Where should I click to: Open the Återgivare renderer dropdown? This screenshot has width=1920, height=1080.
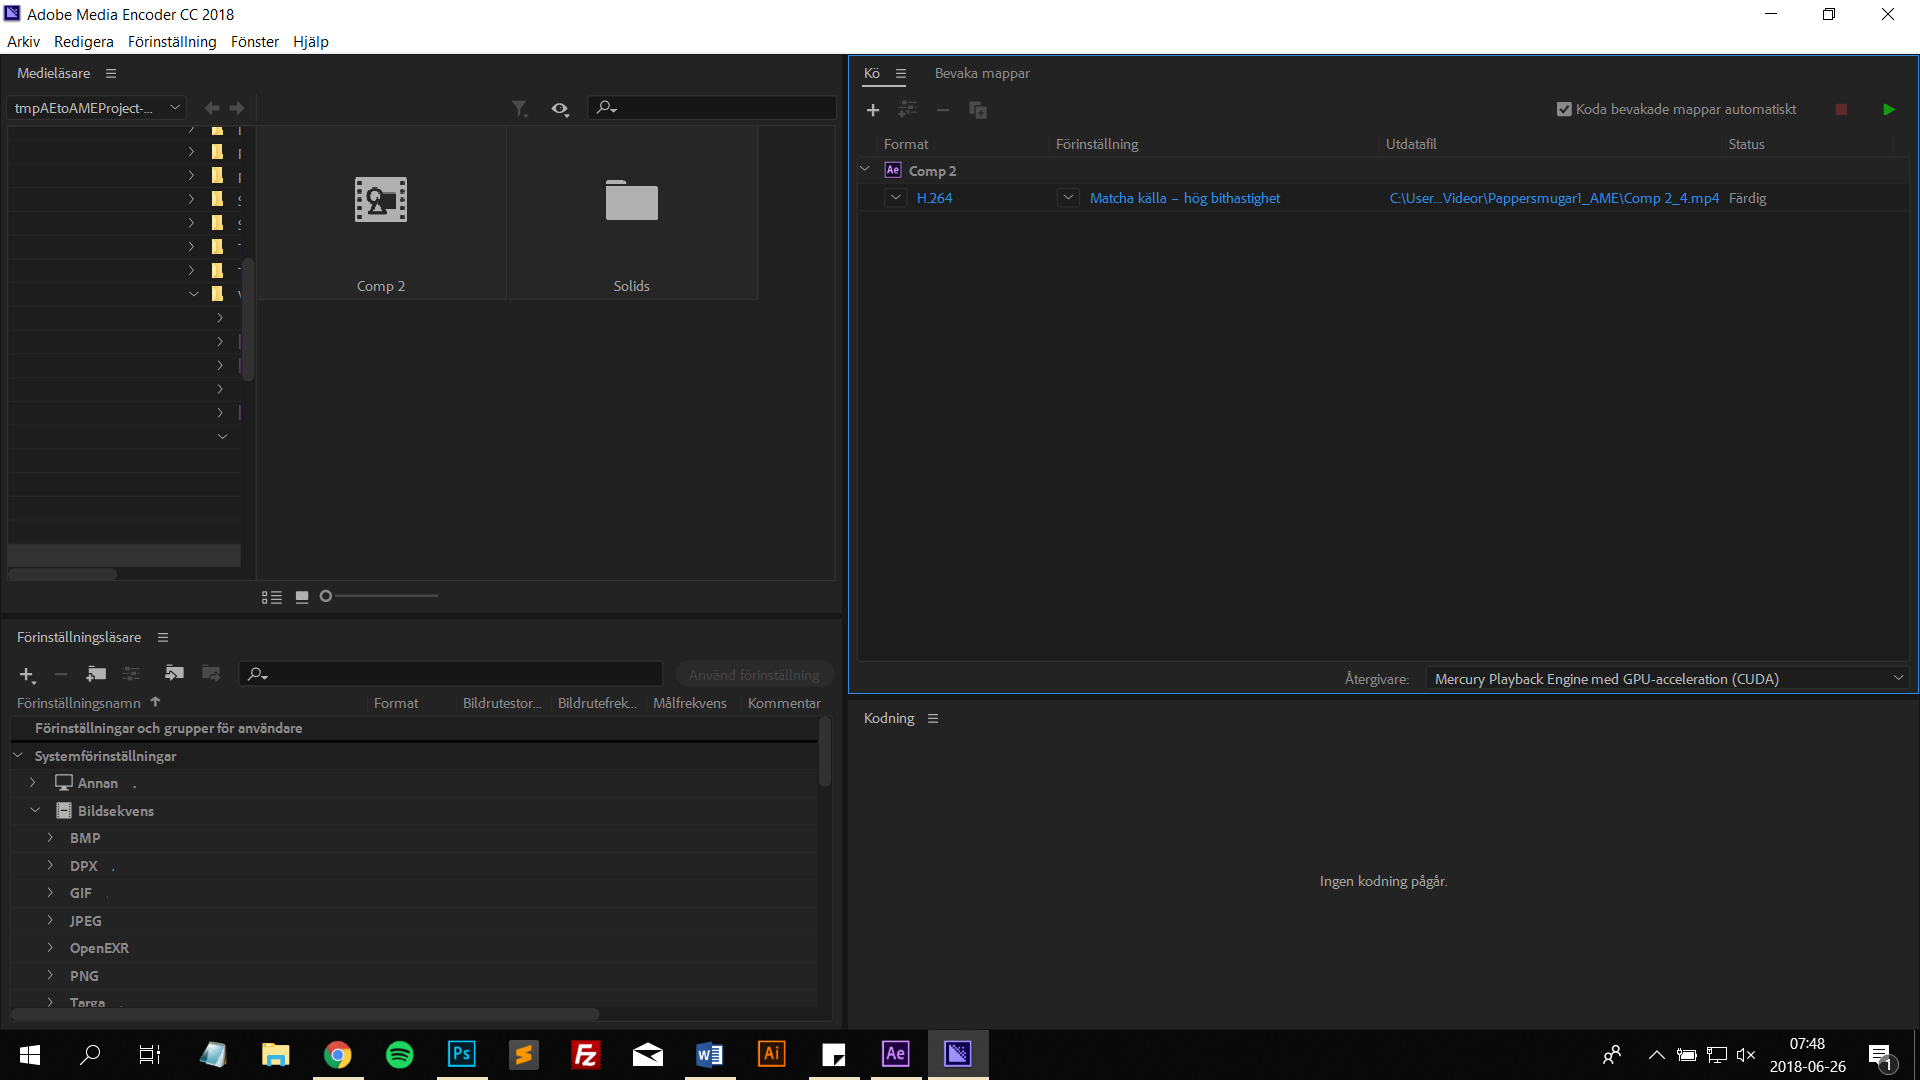point(1668,679)
